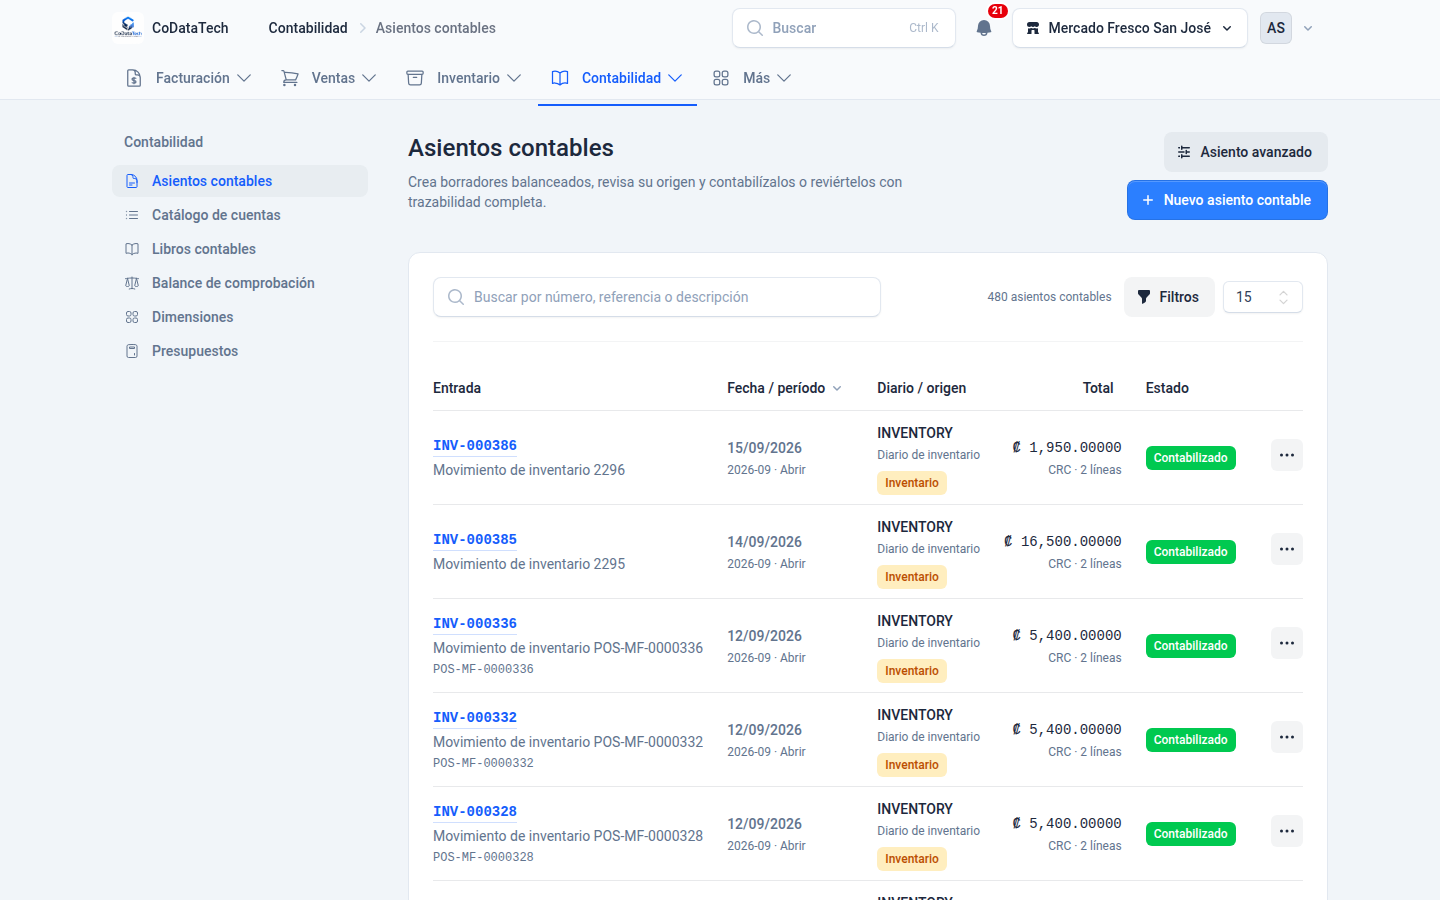
Task: Expand the Inventario menu
Action: [464, 78]
